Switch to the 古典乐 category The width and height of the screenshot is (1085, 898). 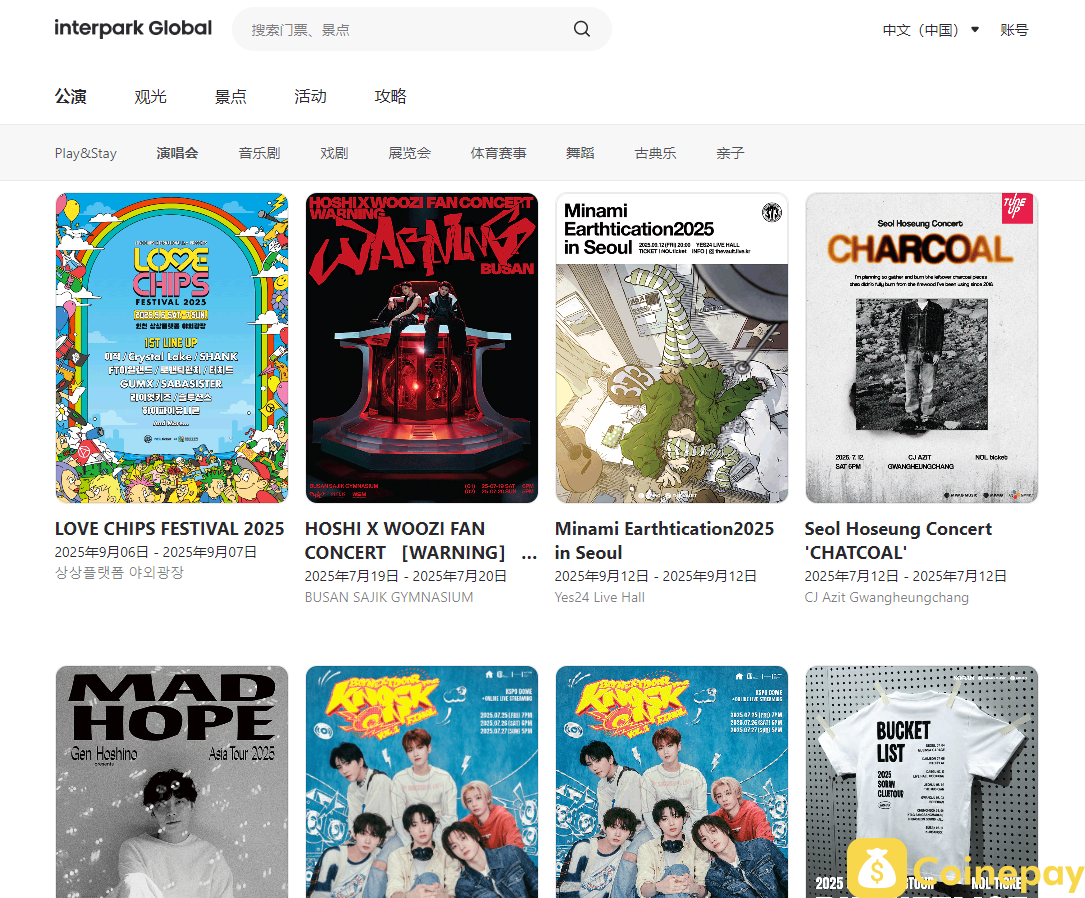(655, 153)
